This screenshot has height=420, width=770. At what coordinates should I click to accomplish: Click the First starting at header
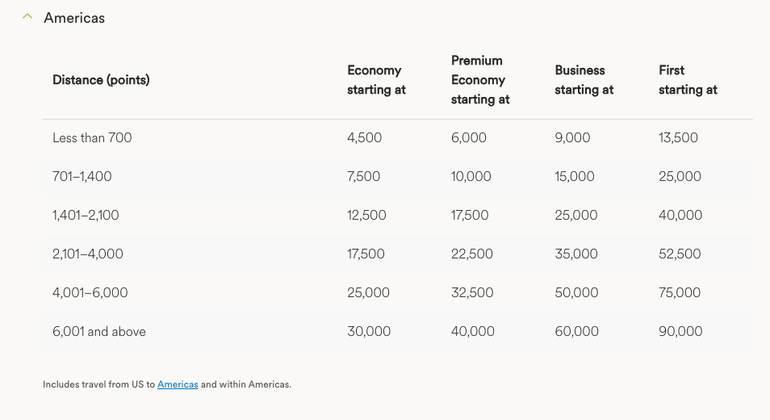click(687, 80)
